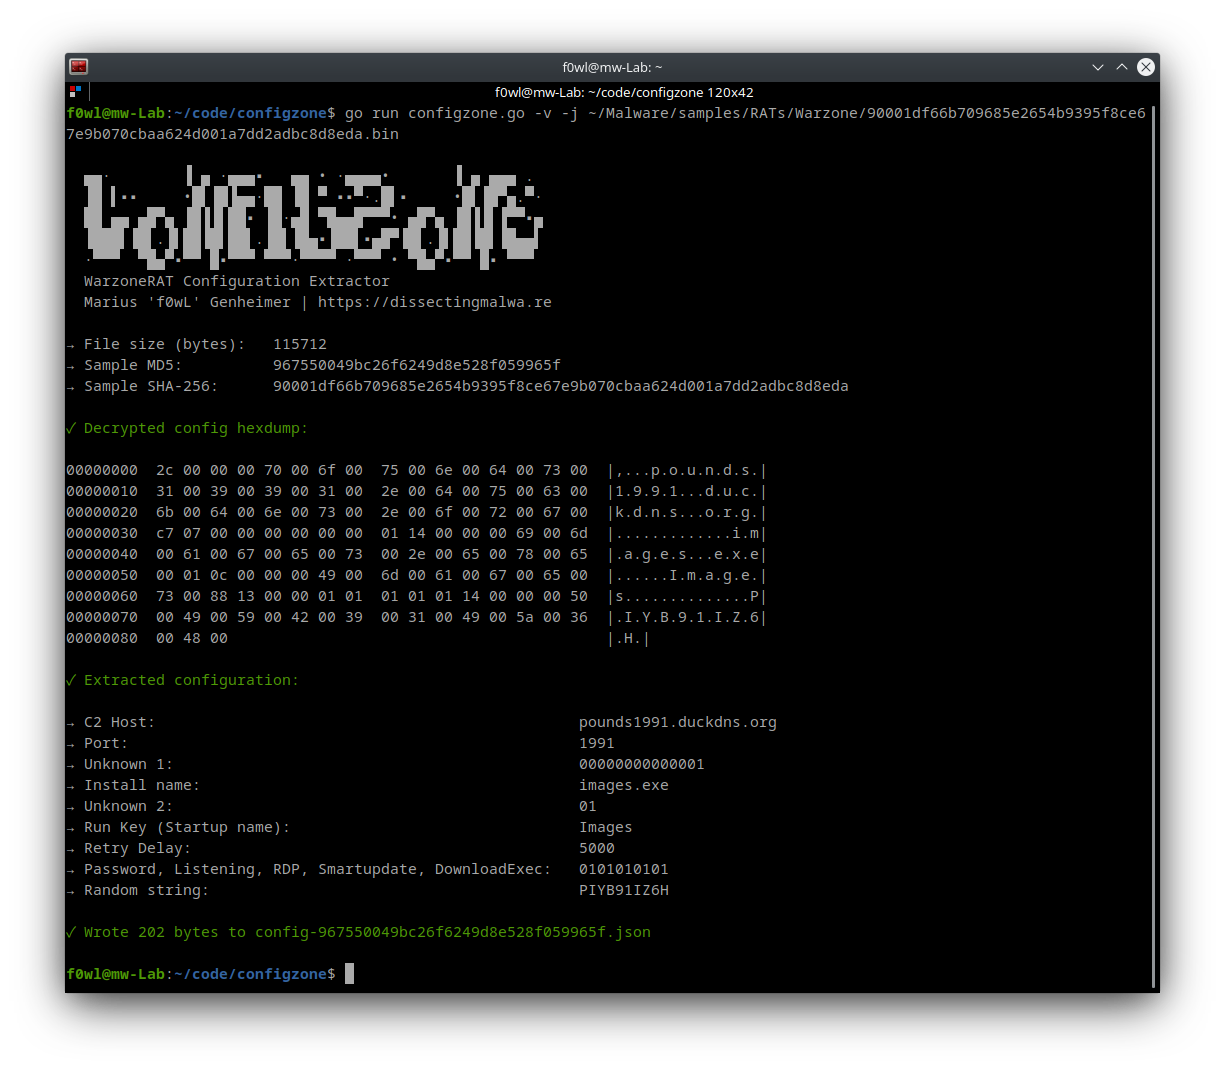1225x1070 pixels.
Task: Maximize the terminal window with the up chevron
Action: (x=1122, y=67)
